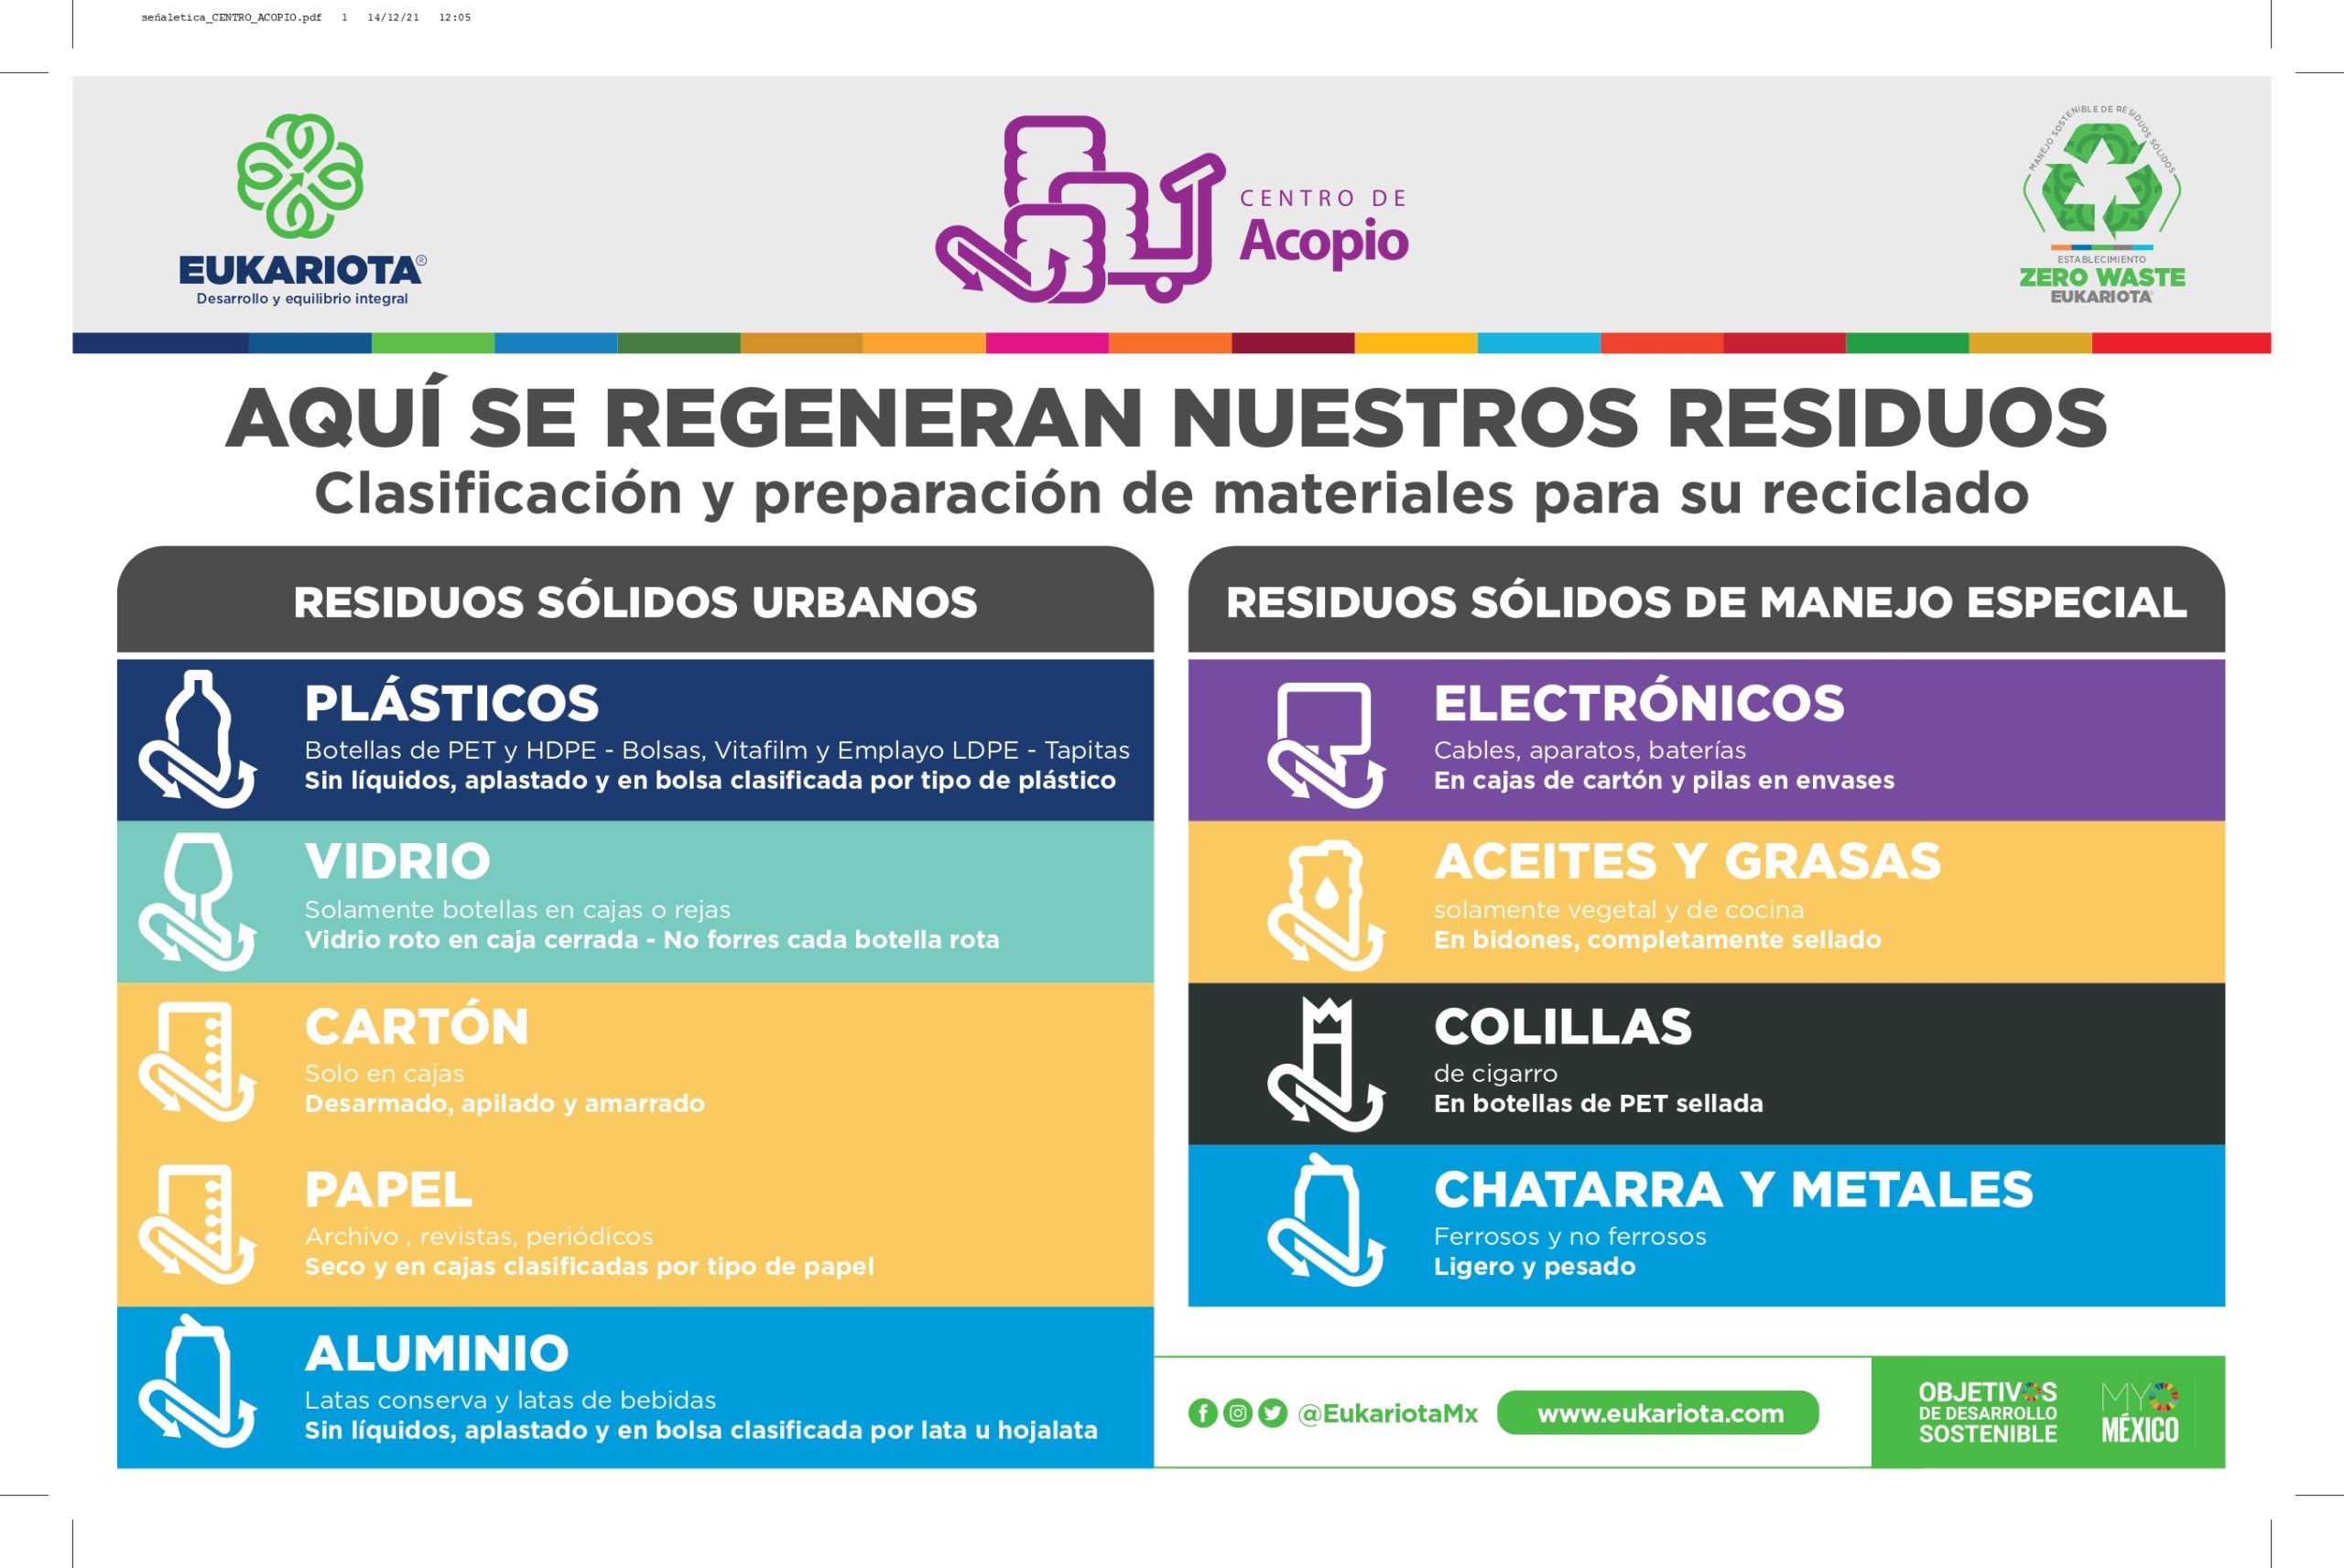This screenshot has width=2344, height=1568.
Task: Click the Eukariota green clover logo
Action: click(300, 177)
